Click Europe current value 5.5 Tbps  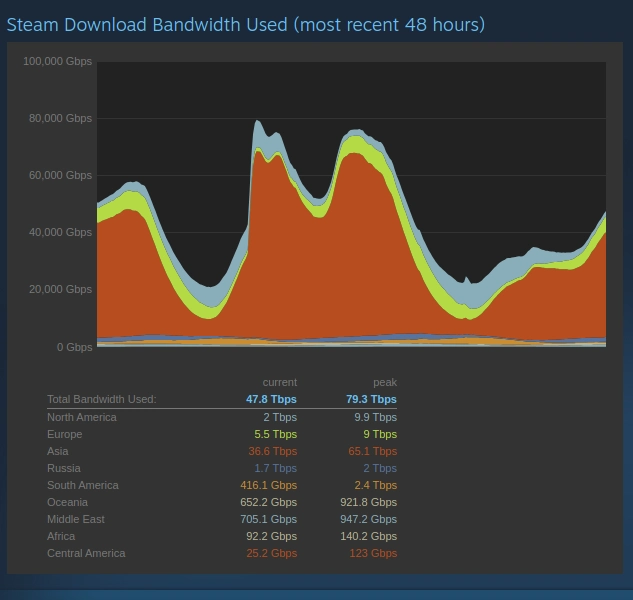276,434
